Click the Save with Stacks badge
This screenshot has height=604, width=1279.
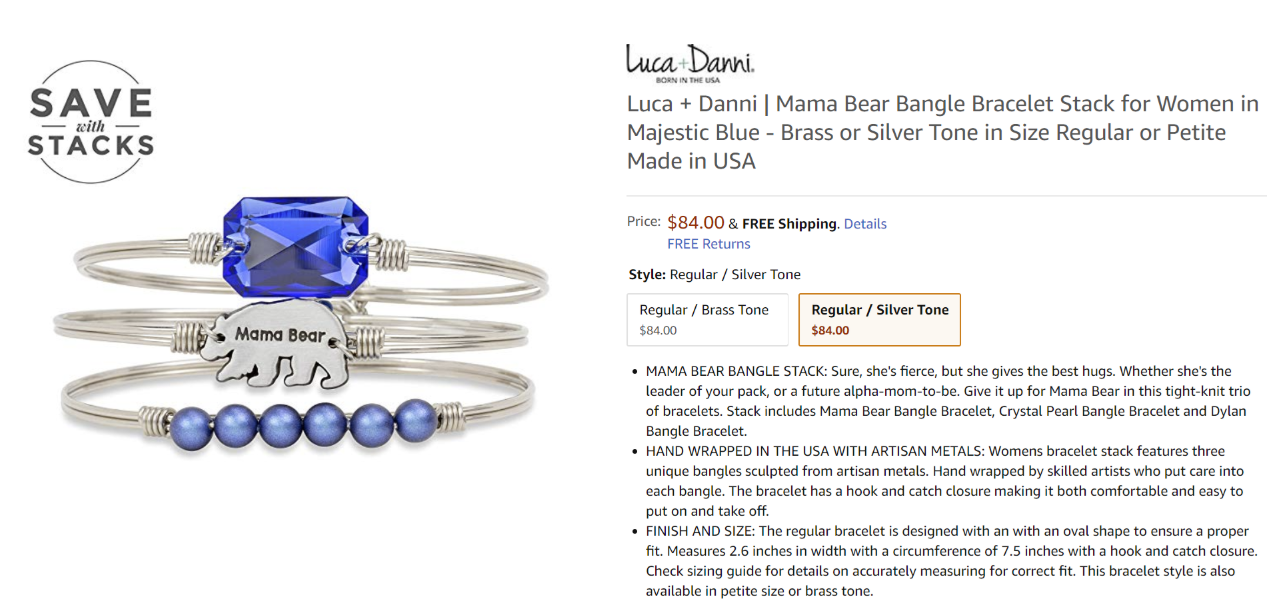[x=90, y=121]
